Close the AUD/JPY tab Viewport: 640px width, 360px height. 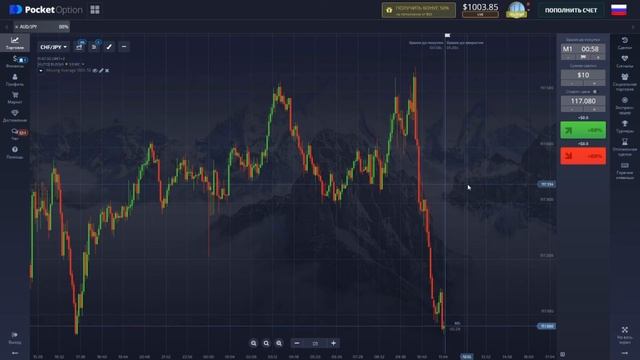16,27
